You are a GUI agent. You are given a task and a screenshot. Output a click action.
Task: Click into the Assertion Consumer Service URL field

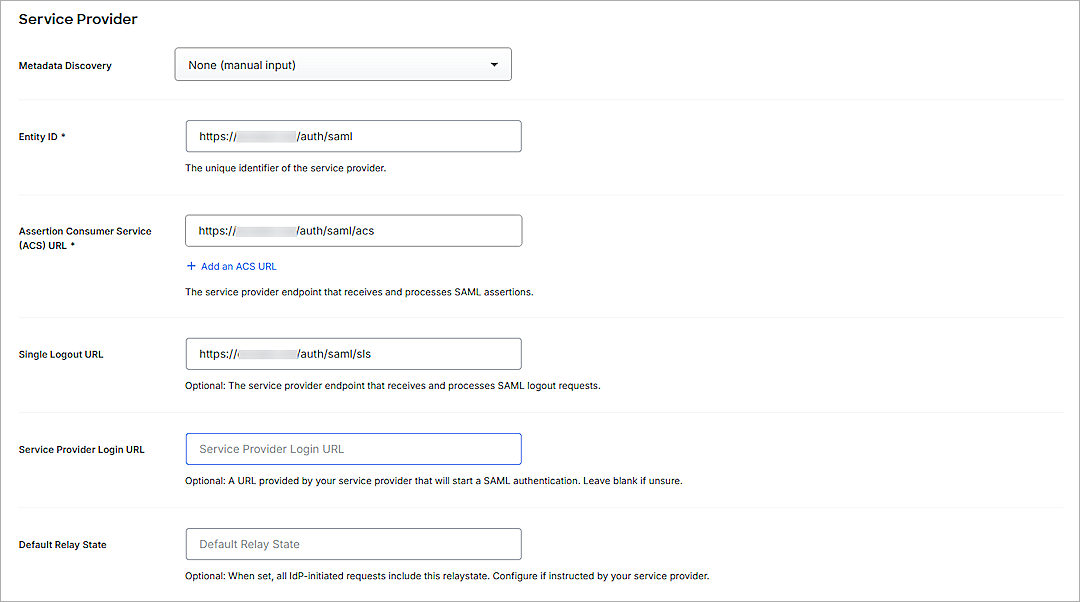pos(353,231)
